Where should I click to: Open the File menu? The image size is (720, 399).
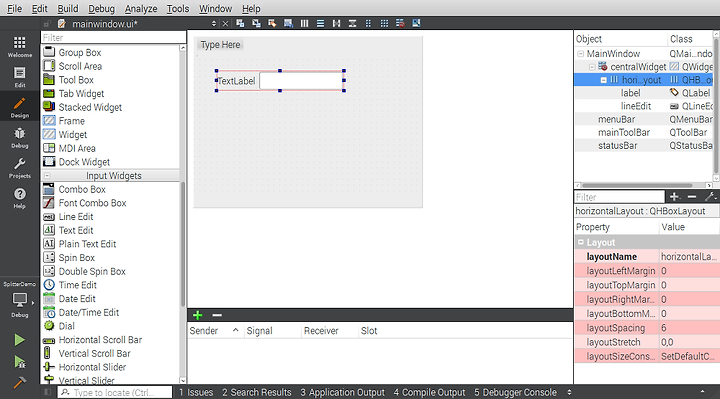click(x=14, y=9)
